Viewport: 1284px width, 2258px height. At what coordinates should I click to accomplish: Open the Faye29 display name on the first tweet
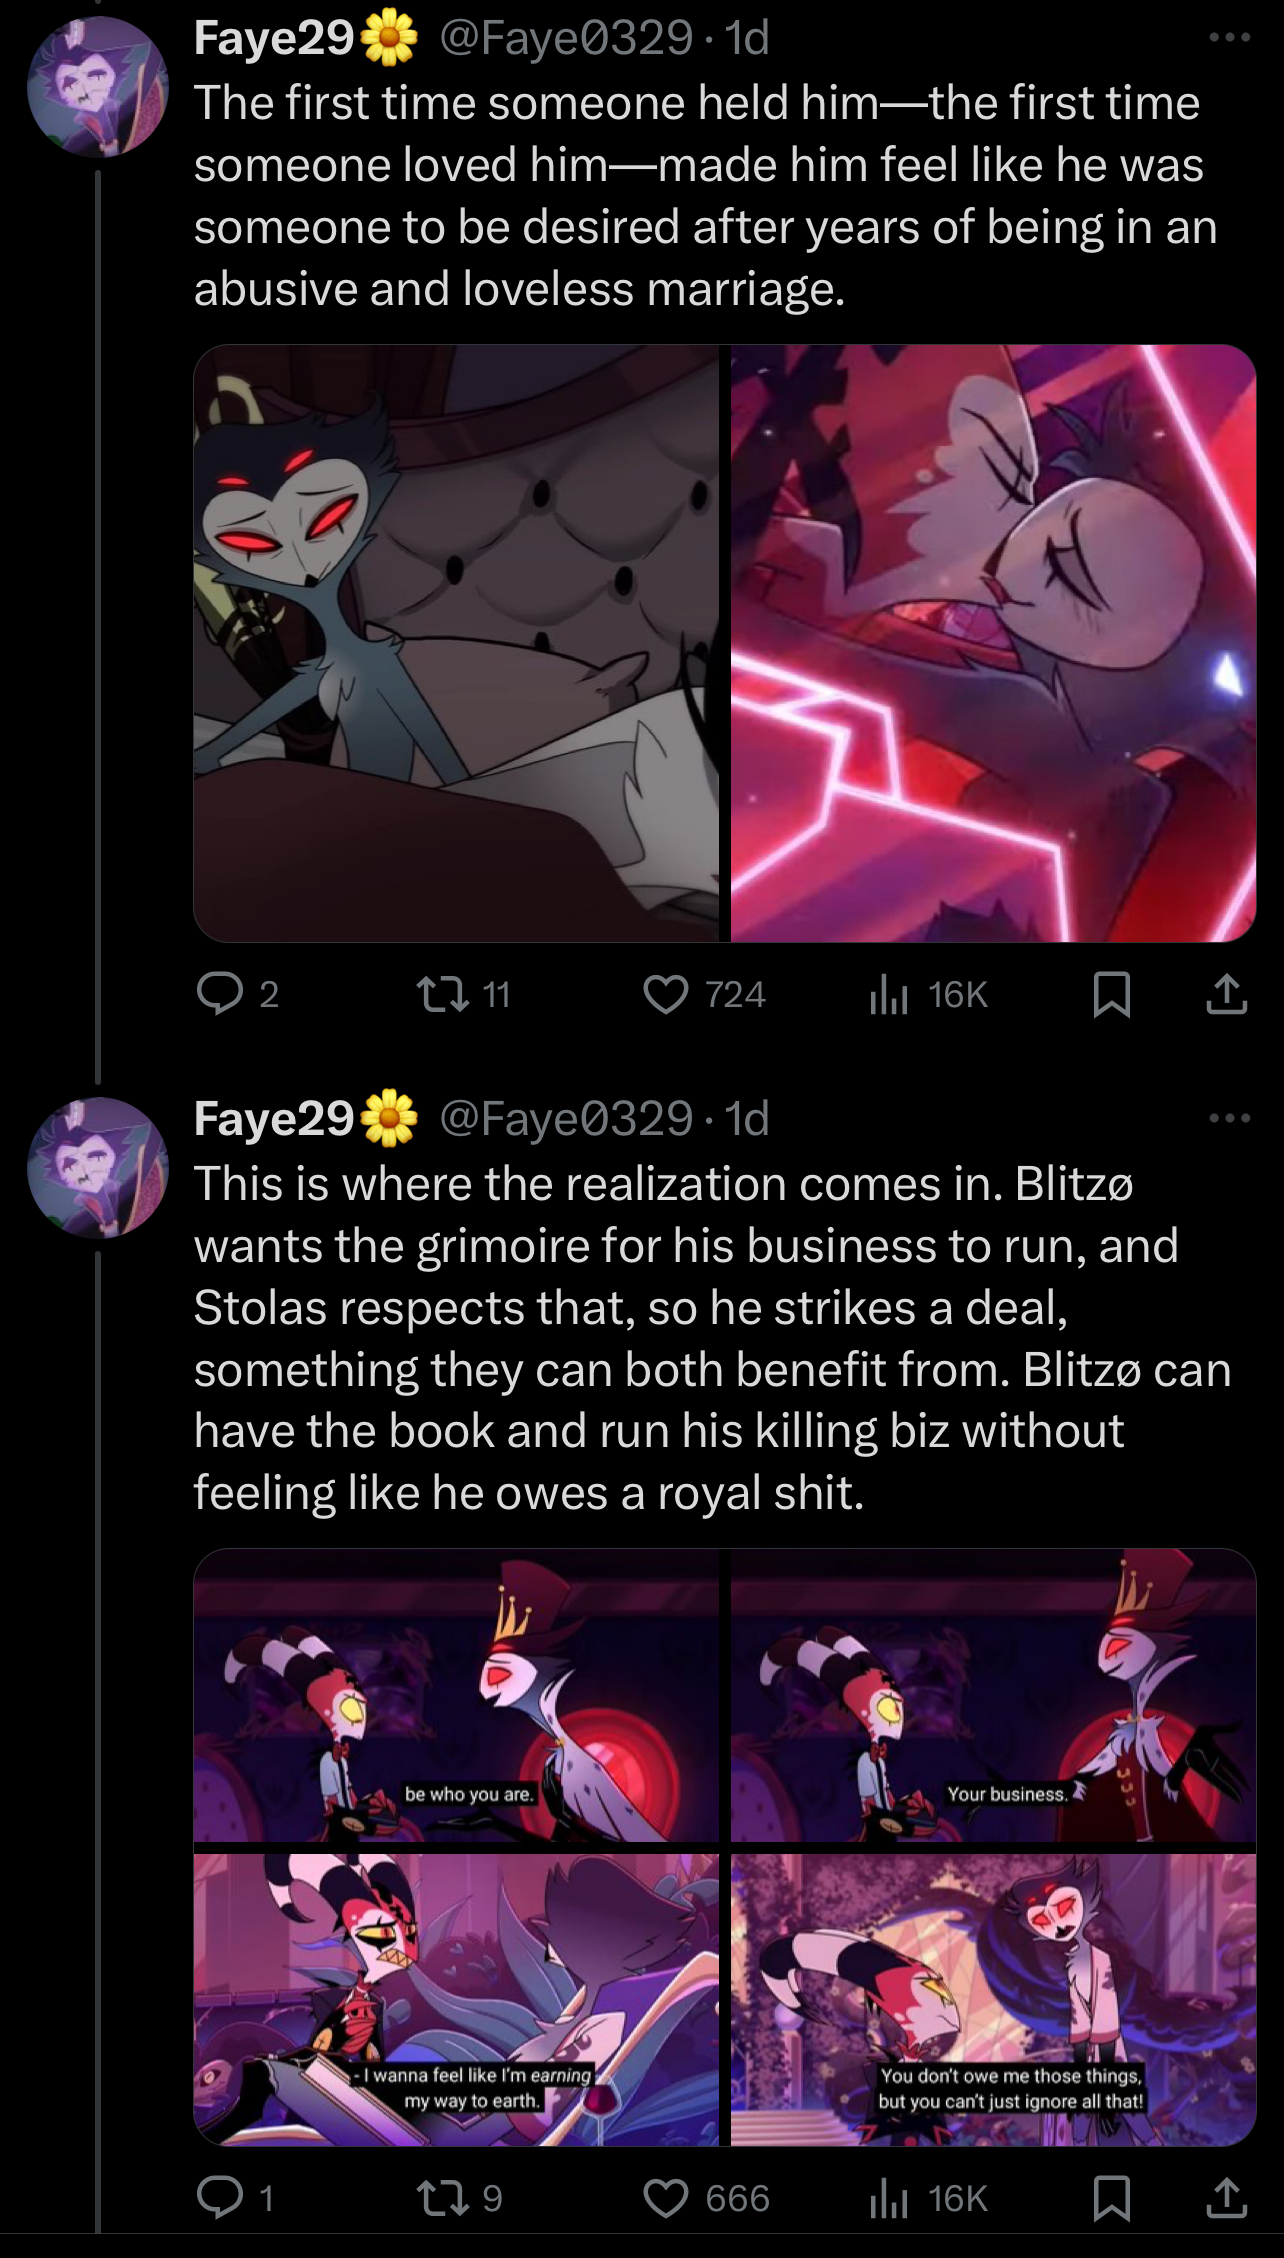coord(274,38)
